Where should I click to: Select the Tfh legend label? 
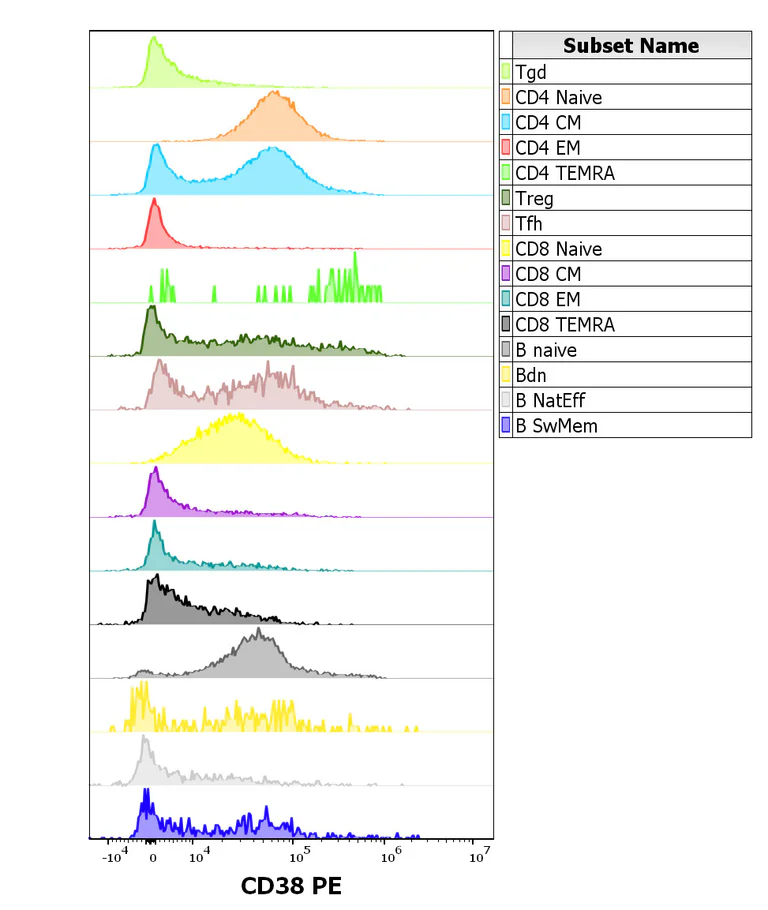tap(529, 223)
